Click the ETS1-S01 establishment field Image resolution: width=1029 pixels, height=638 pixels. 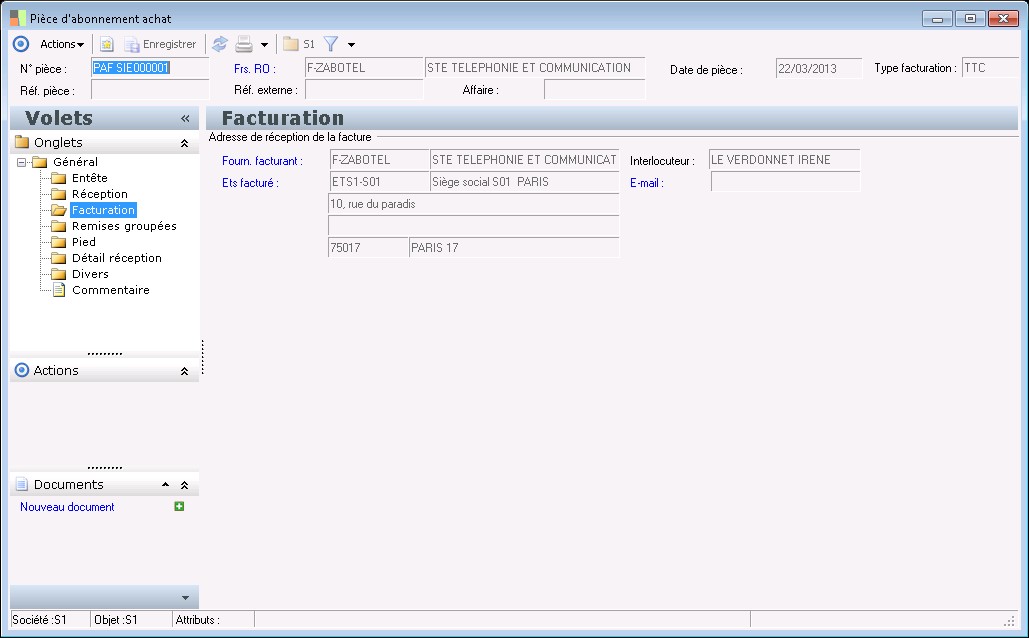pyautogui.click(x=380, y=182)
